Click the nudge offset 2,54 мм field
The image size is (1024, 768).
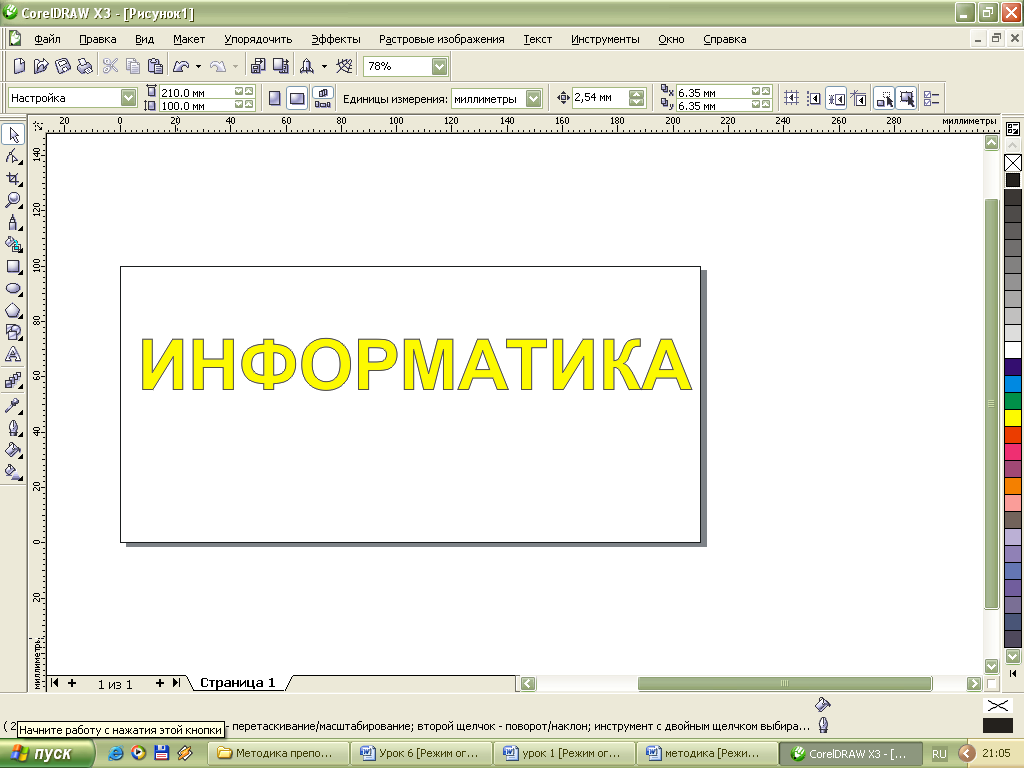pyautogui.click(x=600, y=98)
